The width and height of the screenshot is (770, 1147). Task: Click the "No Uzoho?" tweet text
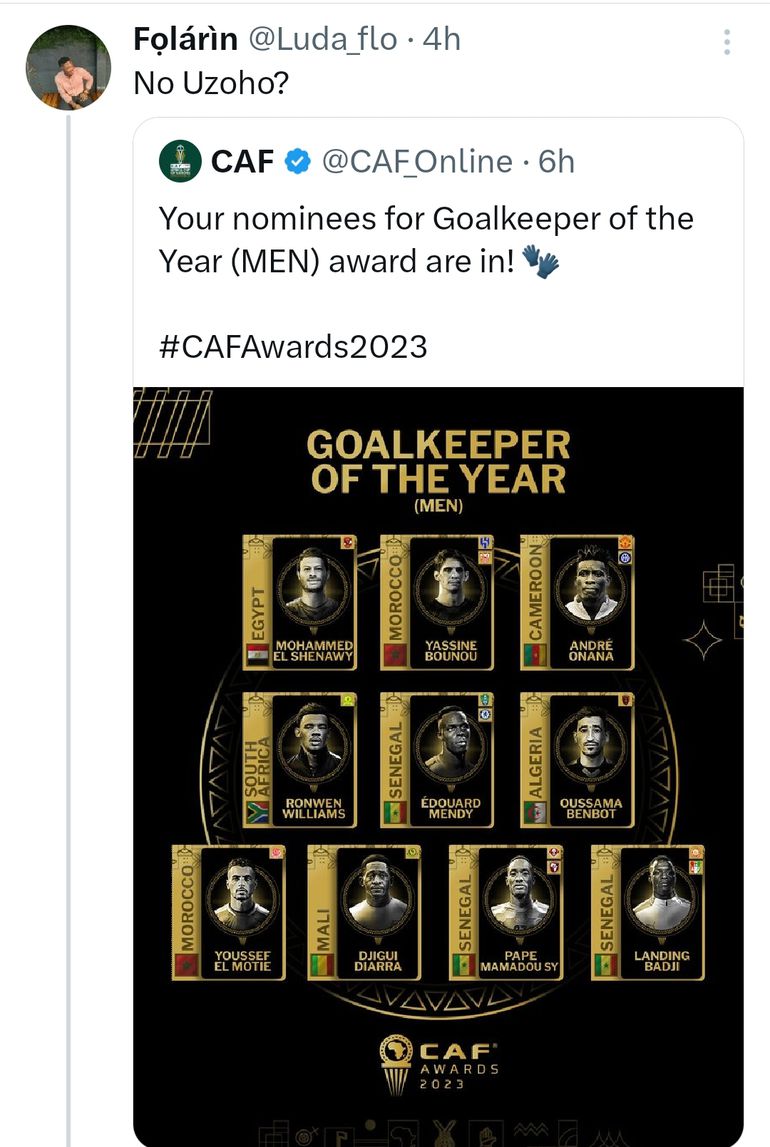click(211, 84)
